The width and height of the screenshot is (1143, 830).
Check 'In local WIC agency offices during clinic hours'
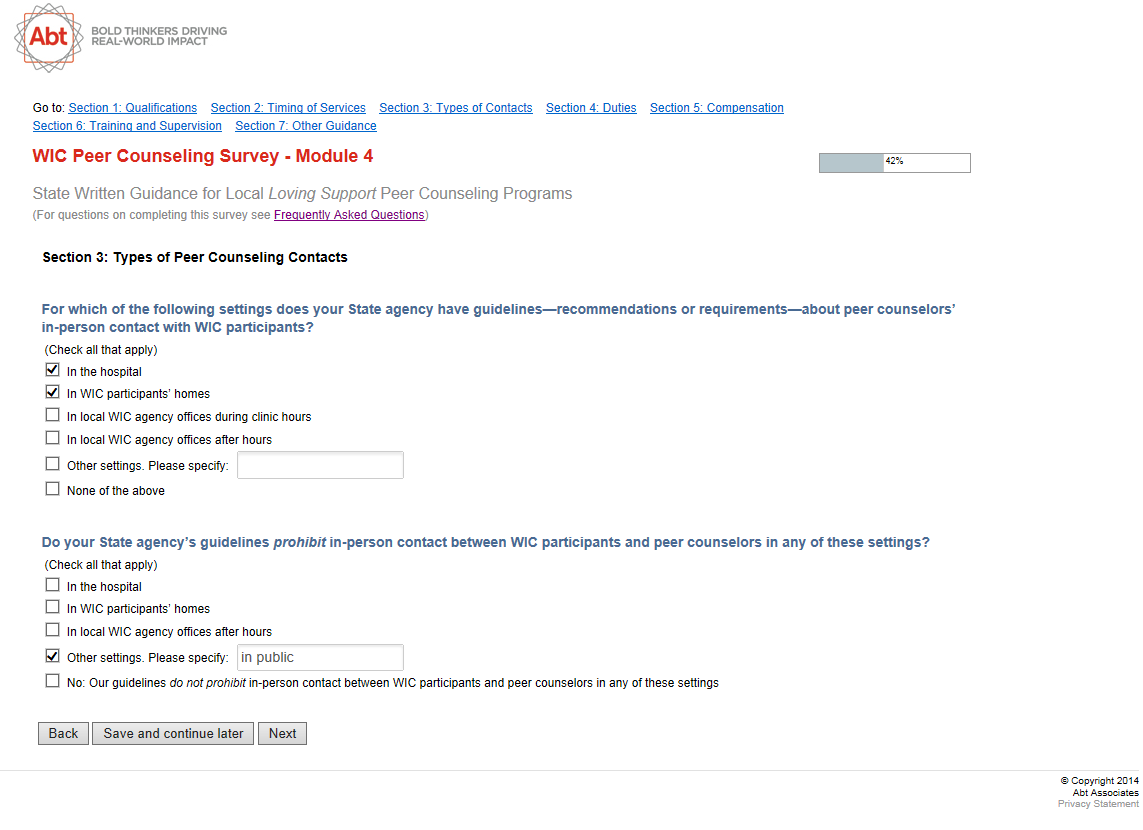(x=53, y=415)
